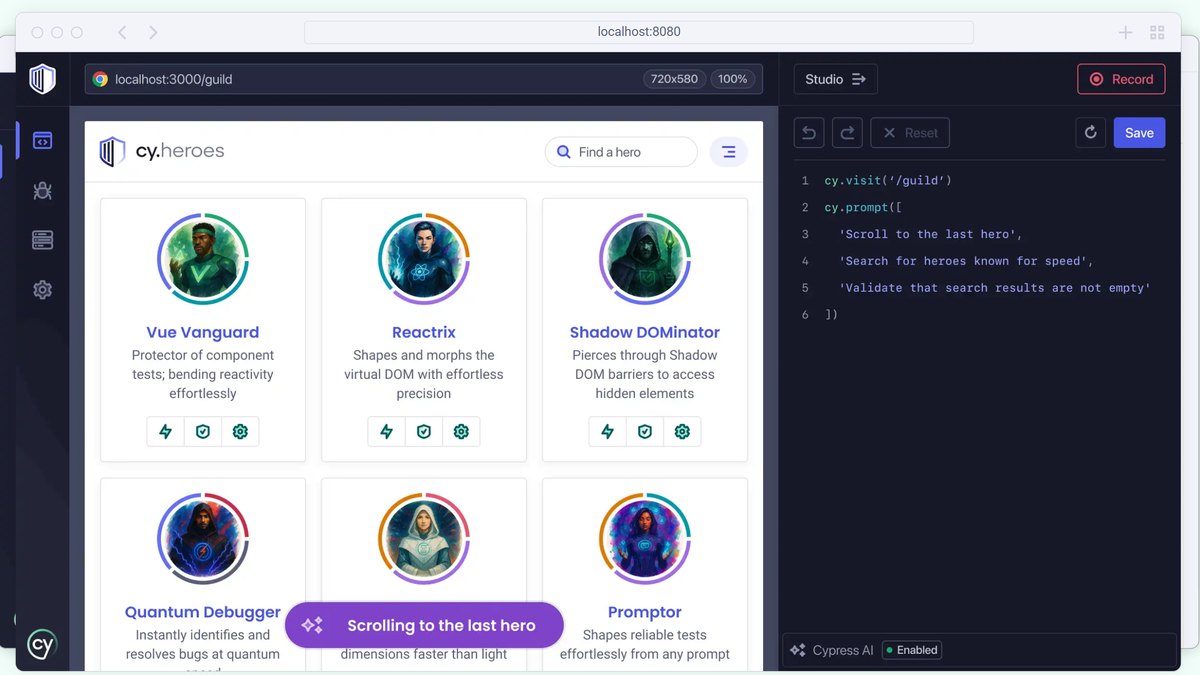Toggle the Cypress AI Enabled badge
The image size is (1200, 675).
click(x=911, y=650)
